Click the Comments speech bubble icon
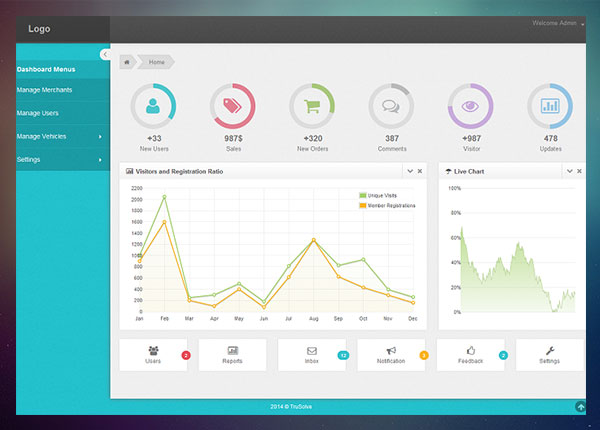 pyautogui.click(x=391, y=105)
